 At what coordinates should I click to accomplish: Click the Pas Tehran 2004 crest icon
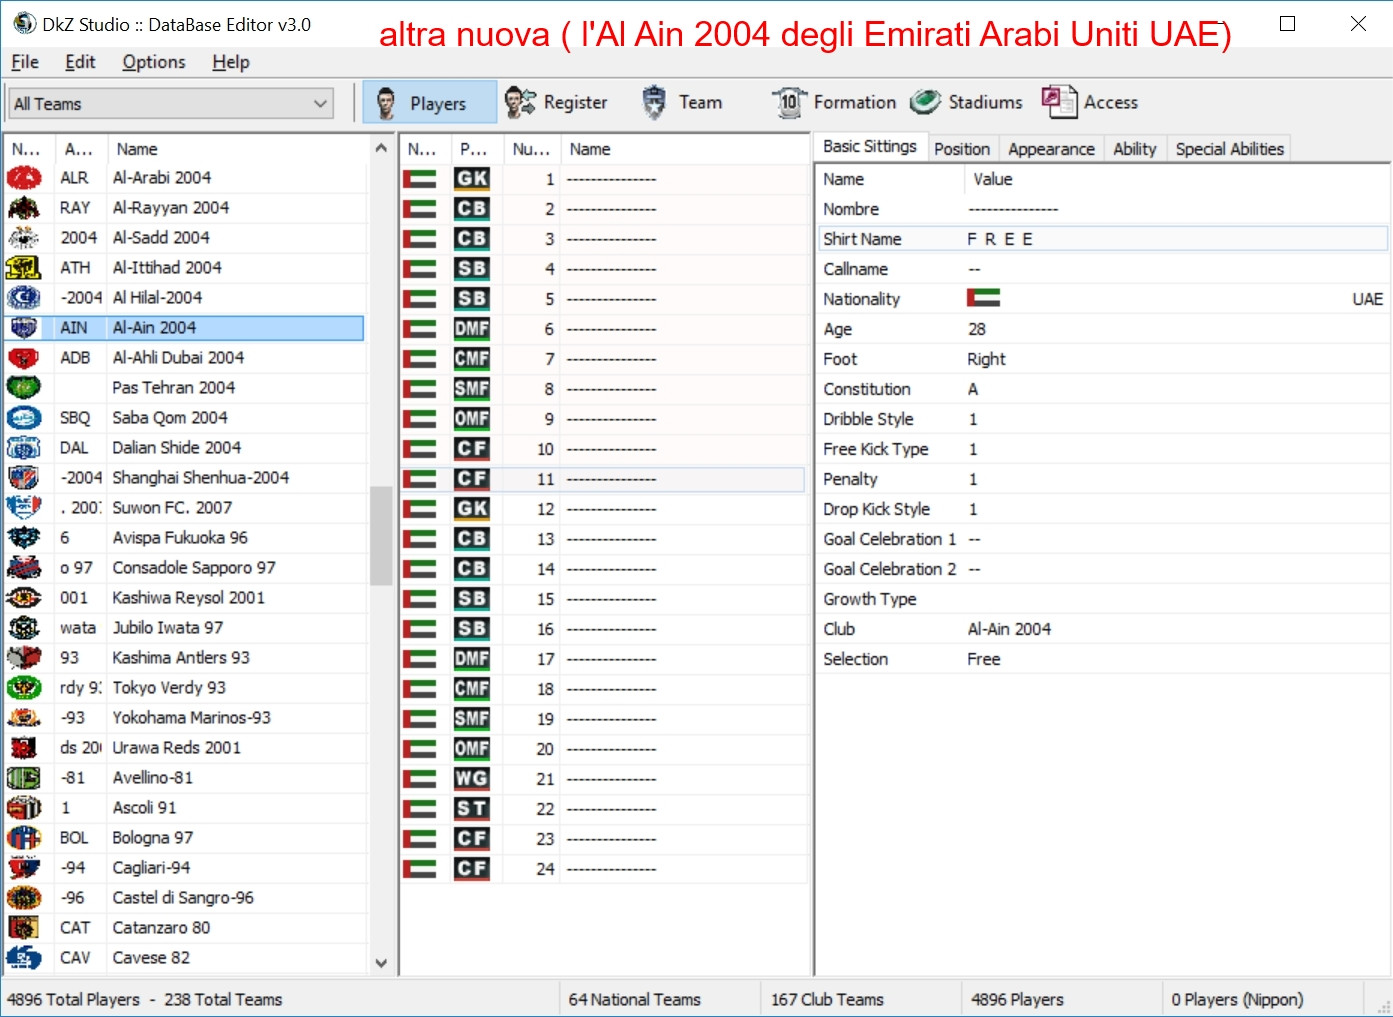click(24, 388)
